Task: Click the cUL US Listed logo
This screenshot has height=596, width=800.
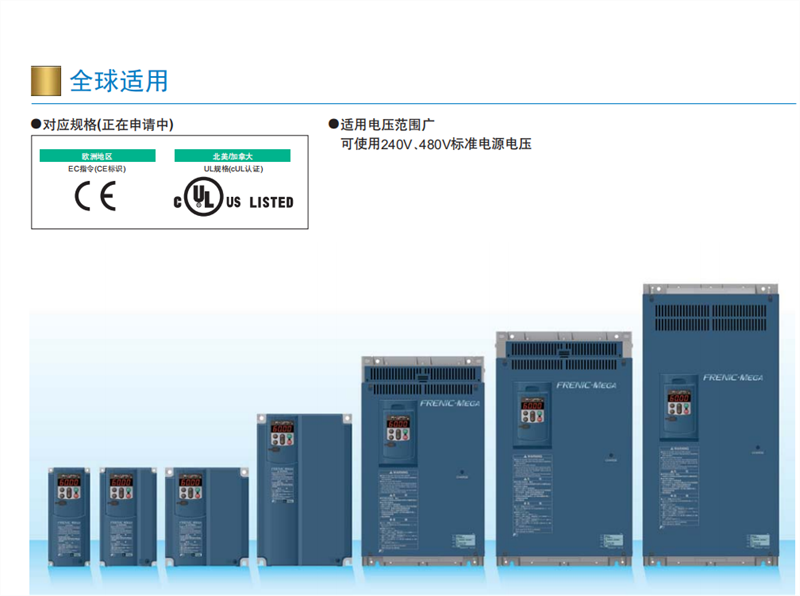Action: tap(233, 196)
